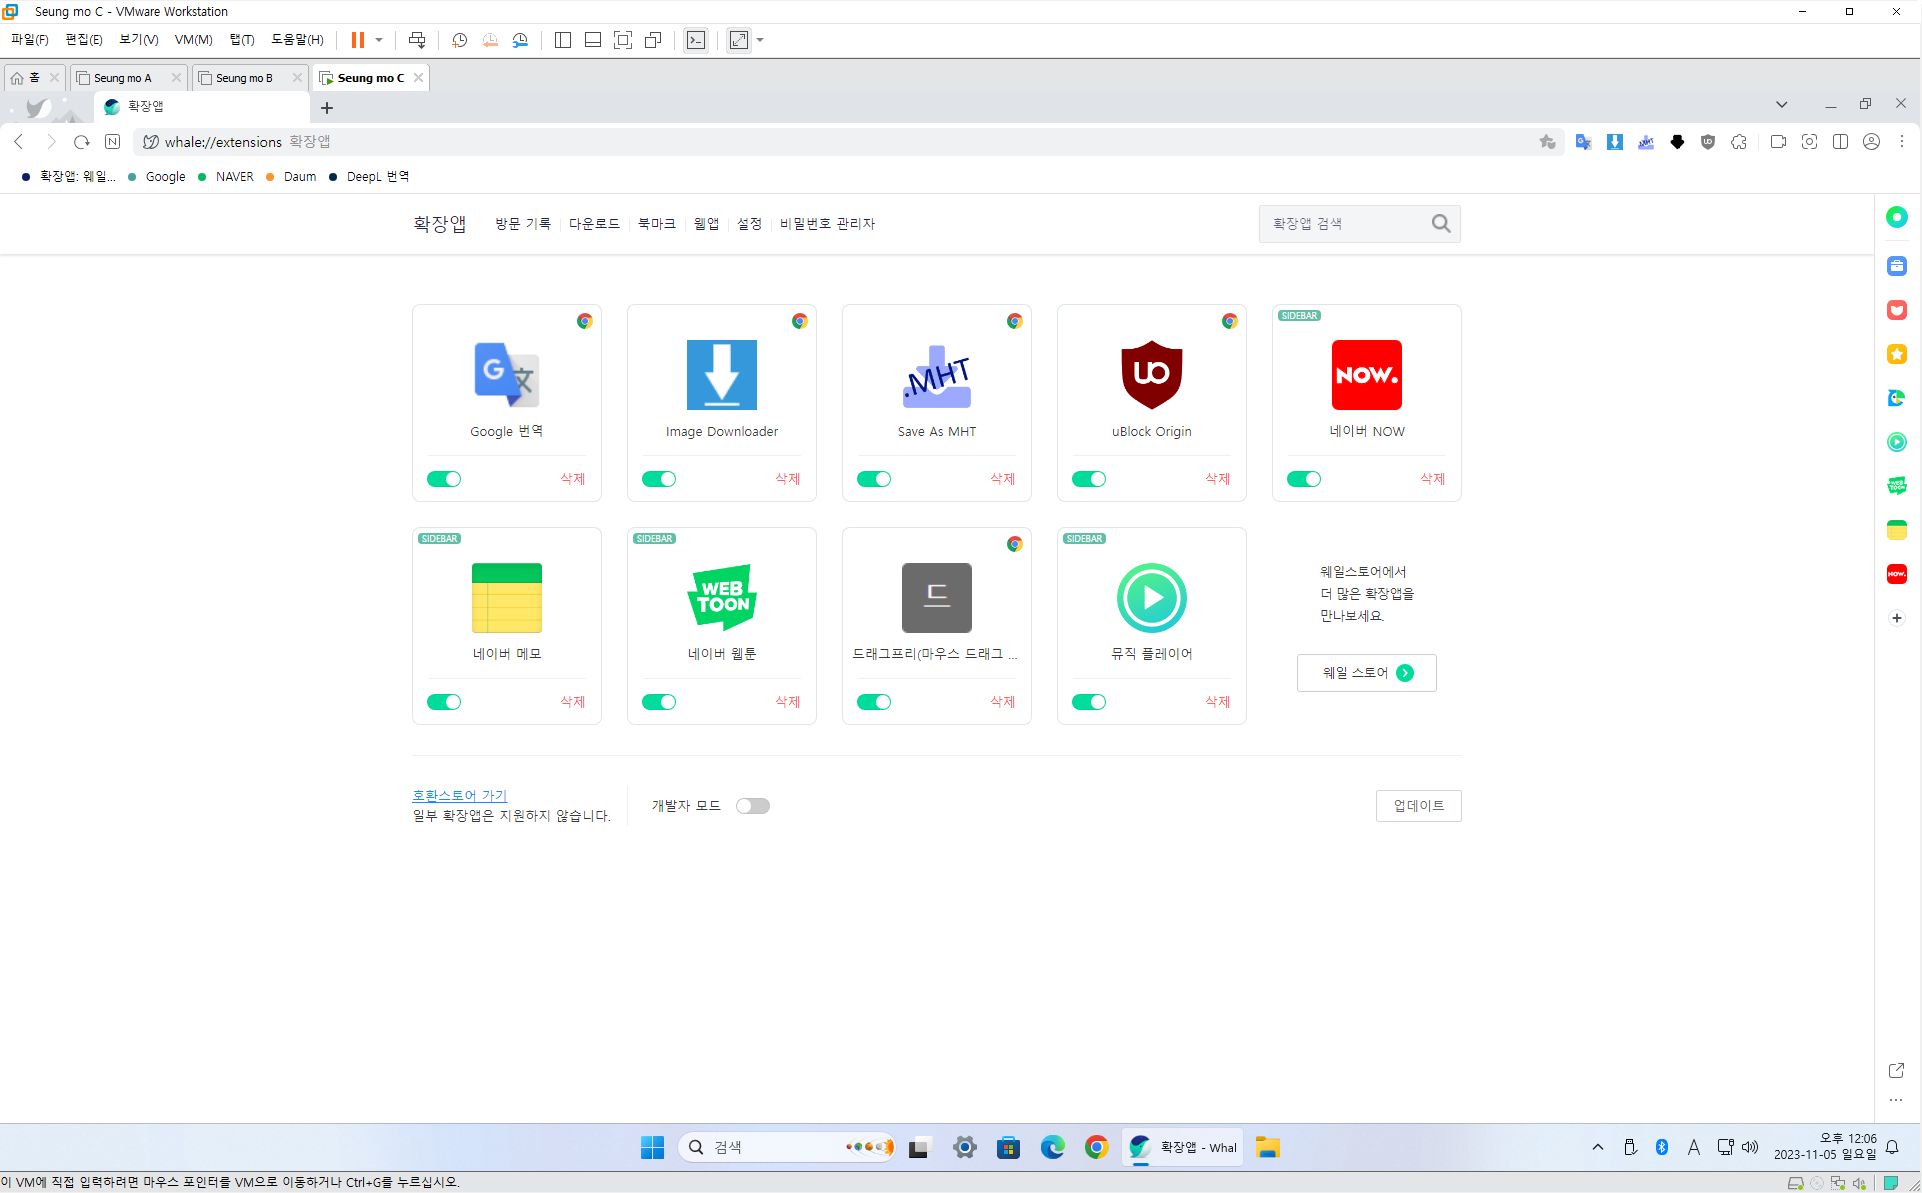1922x1193 pixels.
Task: Open Naver Memo in the sidebar
Action: click(1896, 530)
